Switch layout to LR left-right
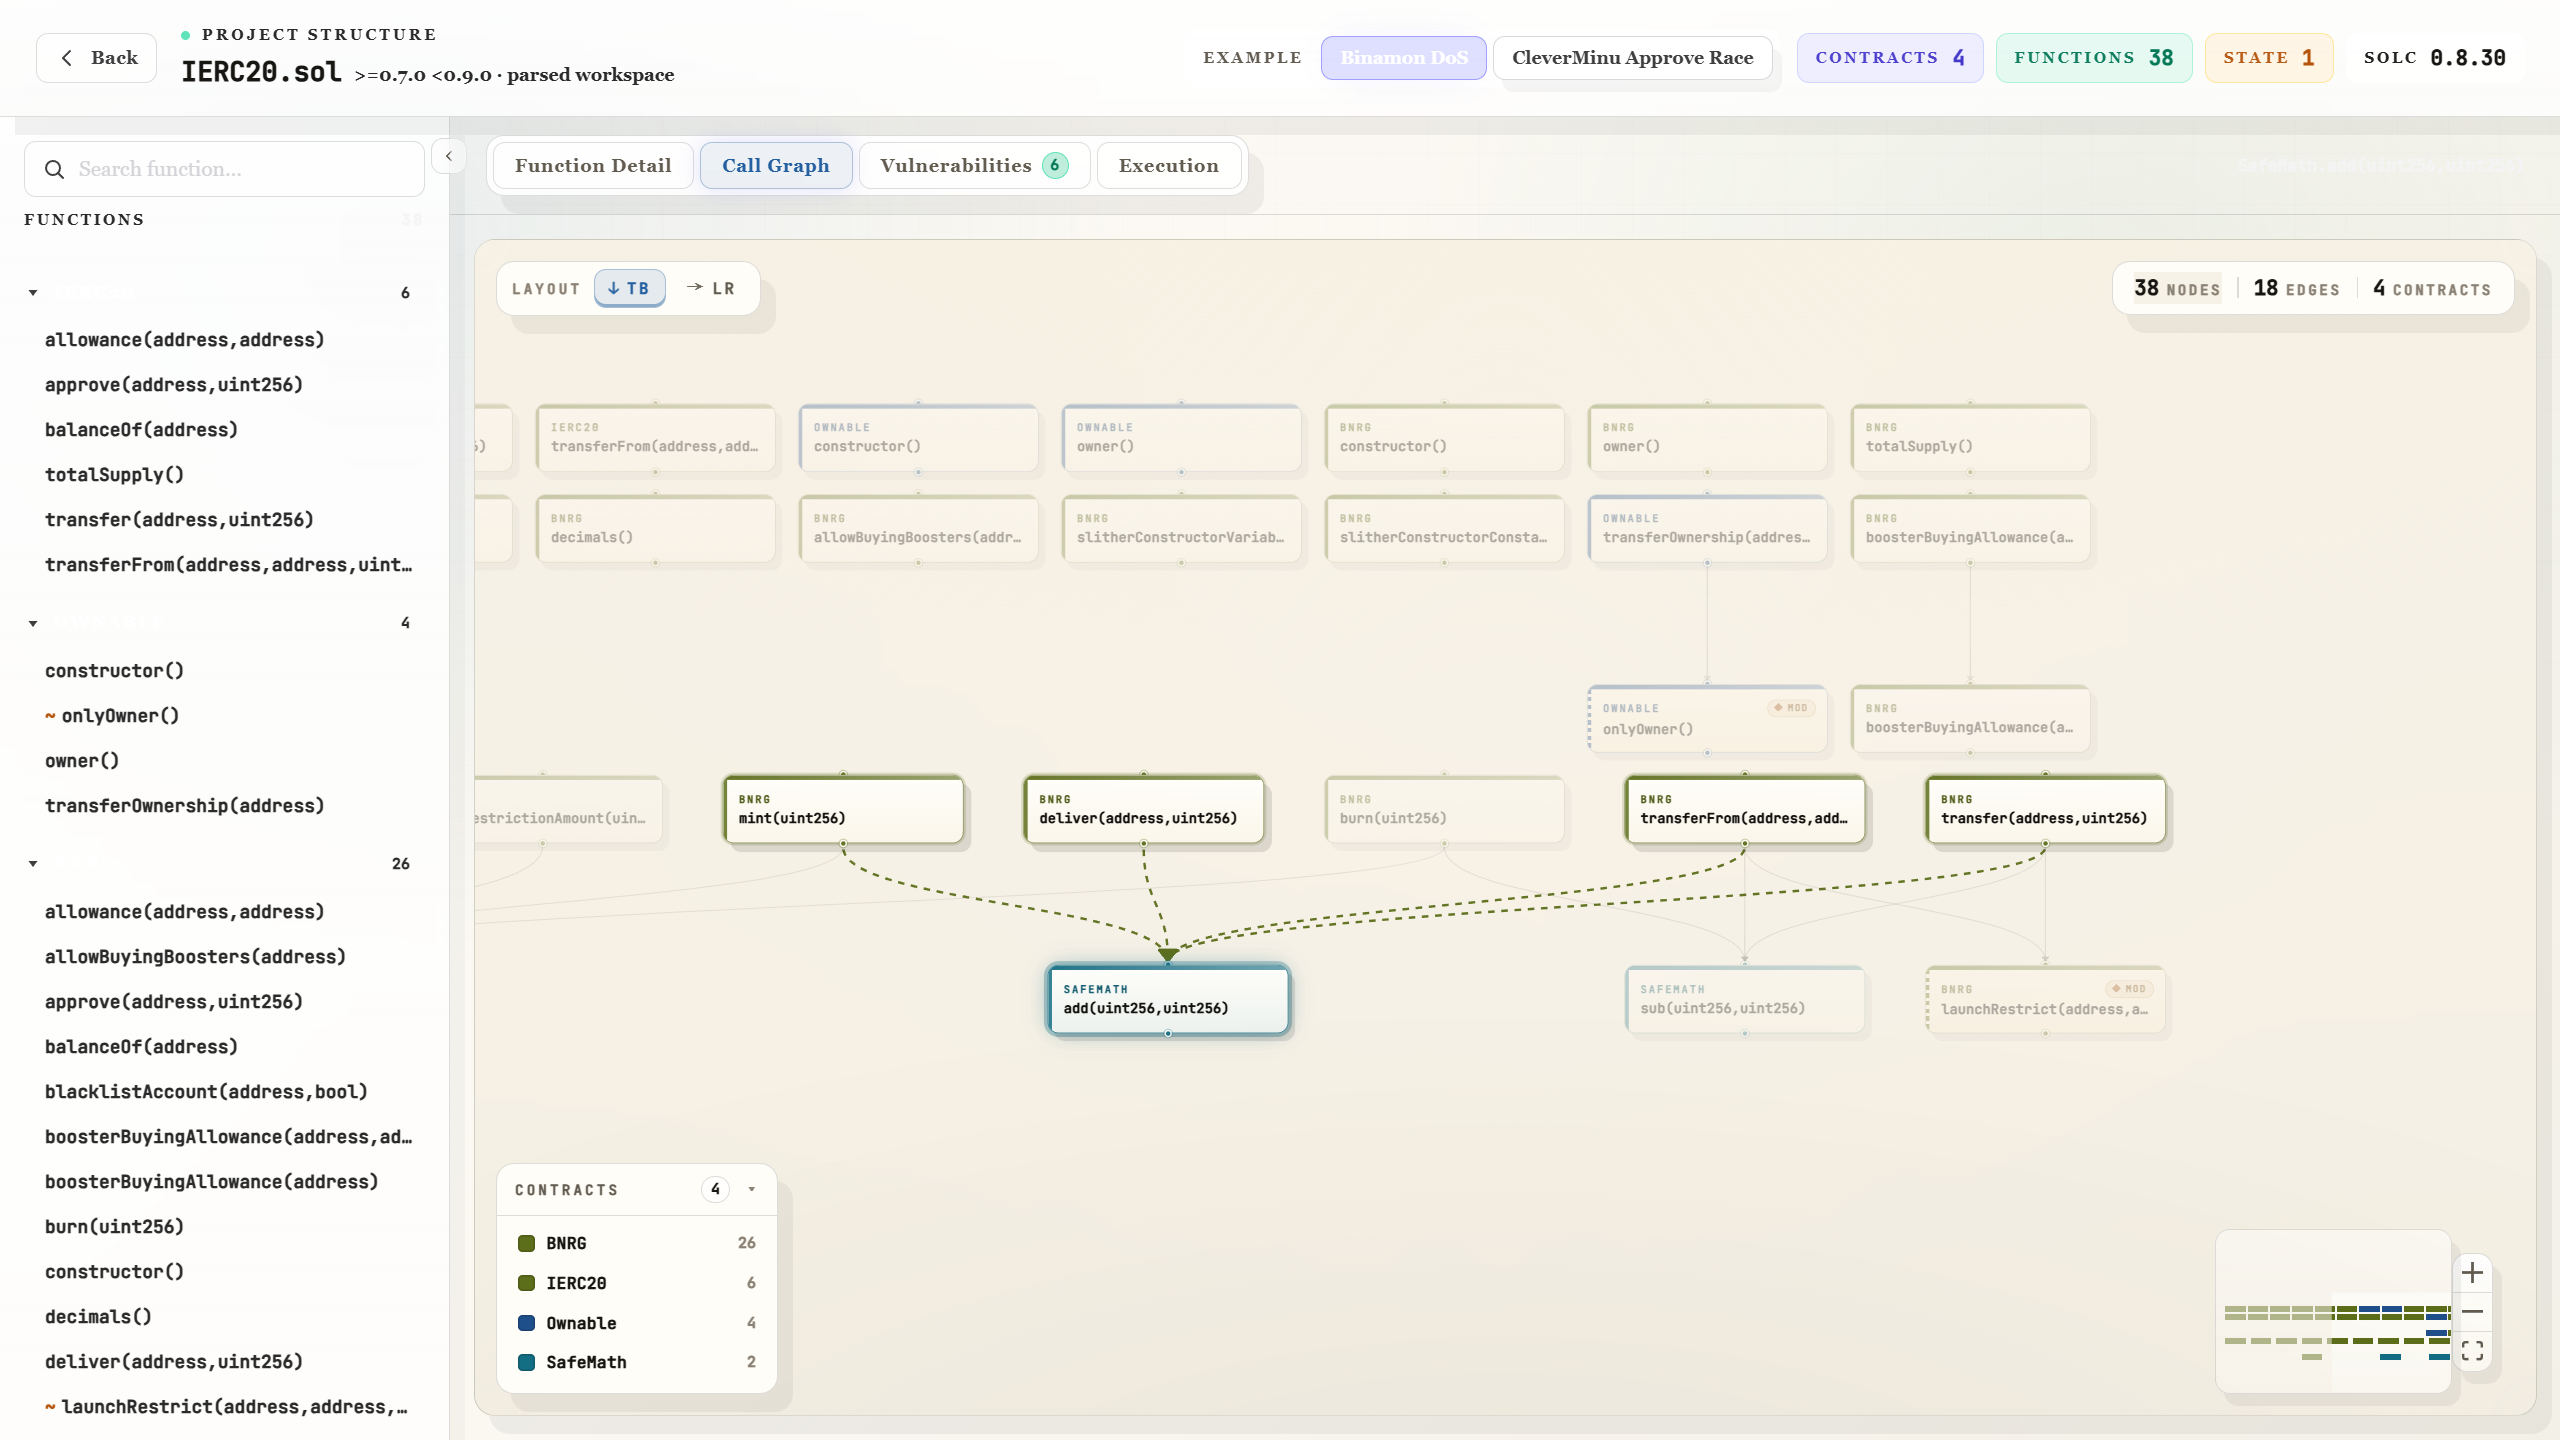Screen dimensions: 2560x1440 pos(711,288)
